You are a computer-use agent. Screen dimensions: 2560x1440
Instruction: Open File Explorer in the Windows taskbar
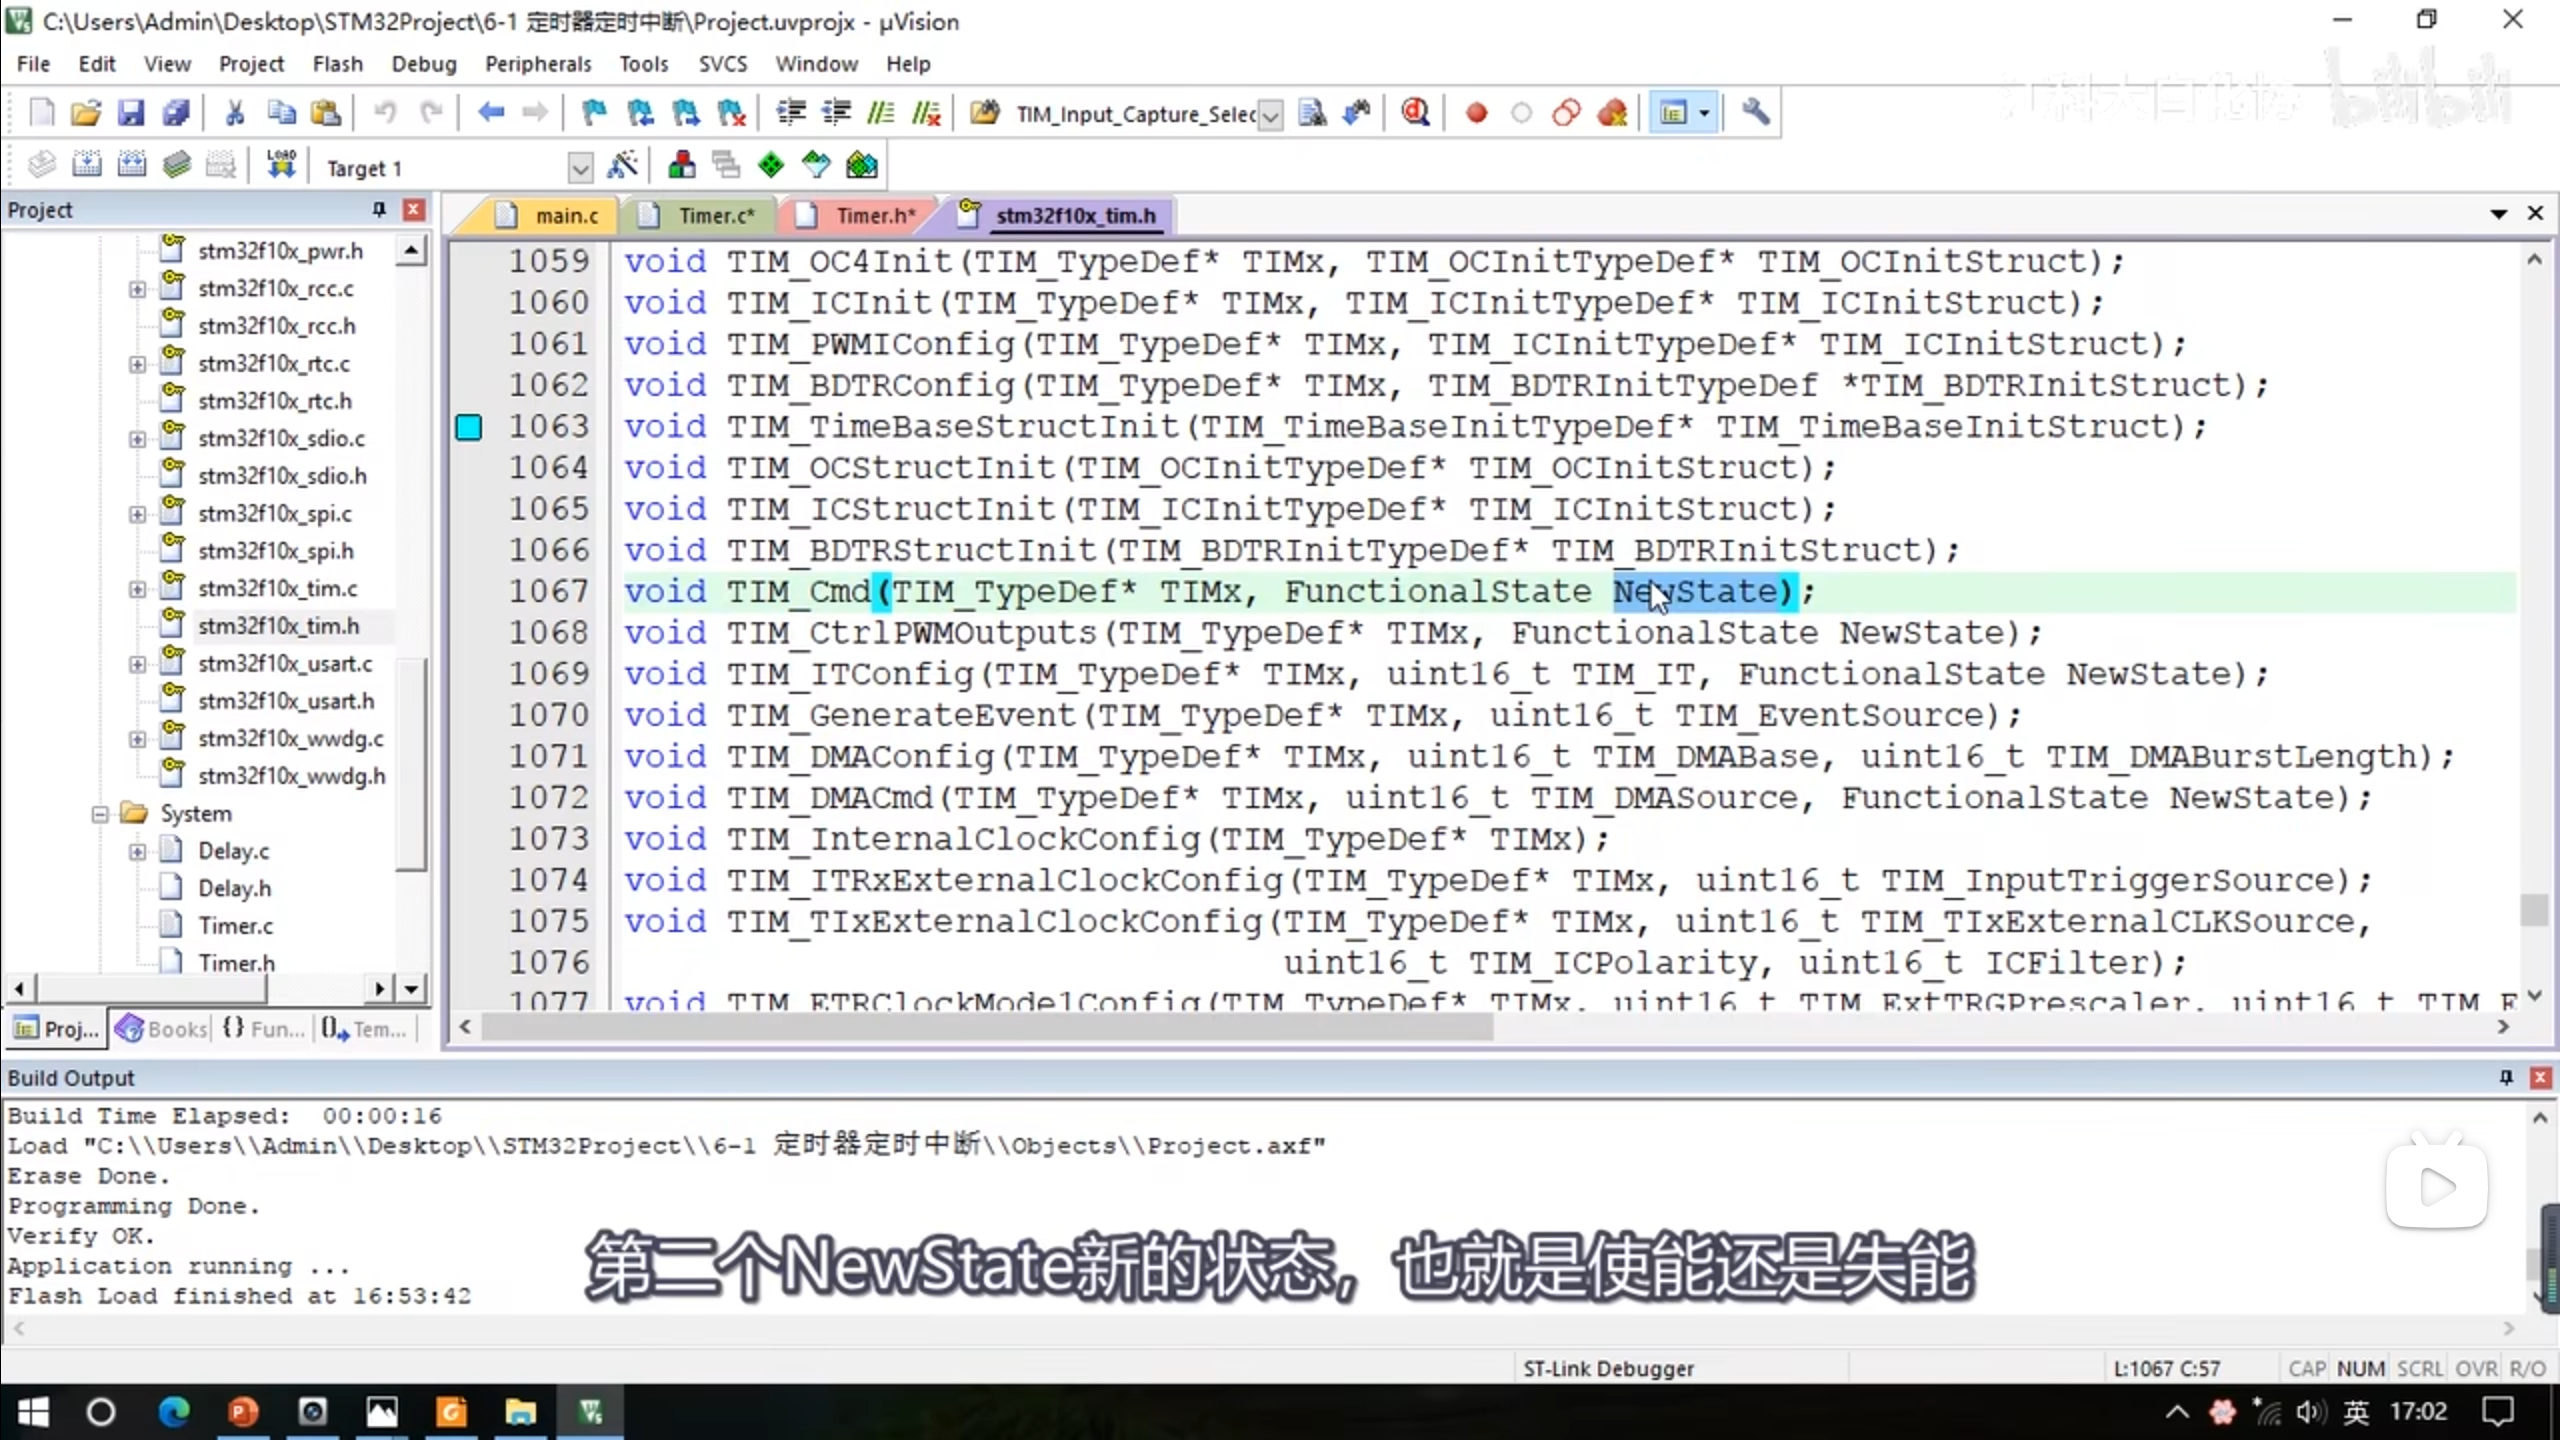tap(520, 1412)
